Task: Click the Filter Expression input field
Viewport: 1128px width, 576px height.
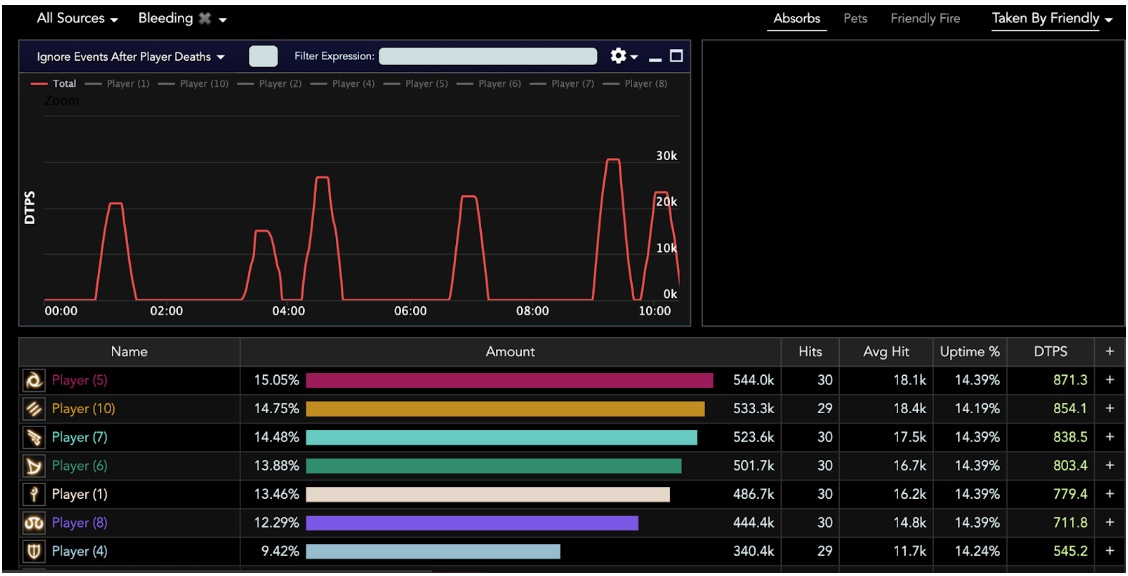Action: (488, 56)
